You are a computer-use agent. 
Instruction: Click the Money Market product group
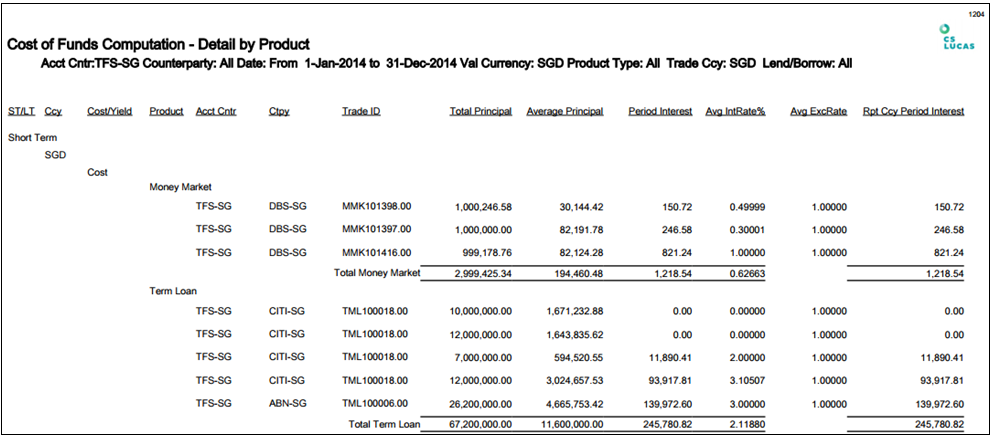180,187
